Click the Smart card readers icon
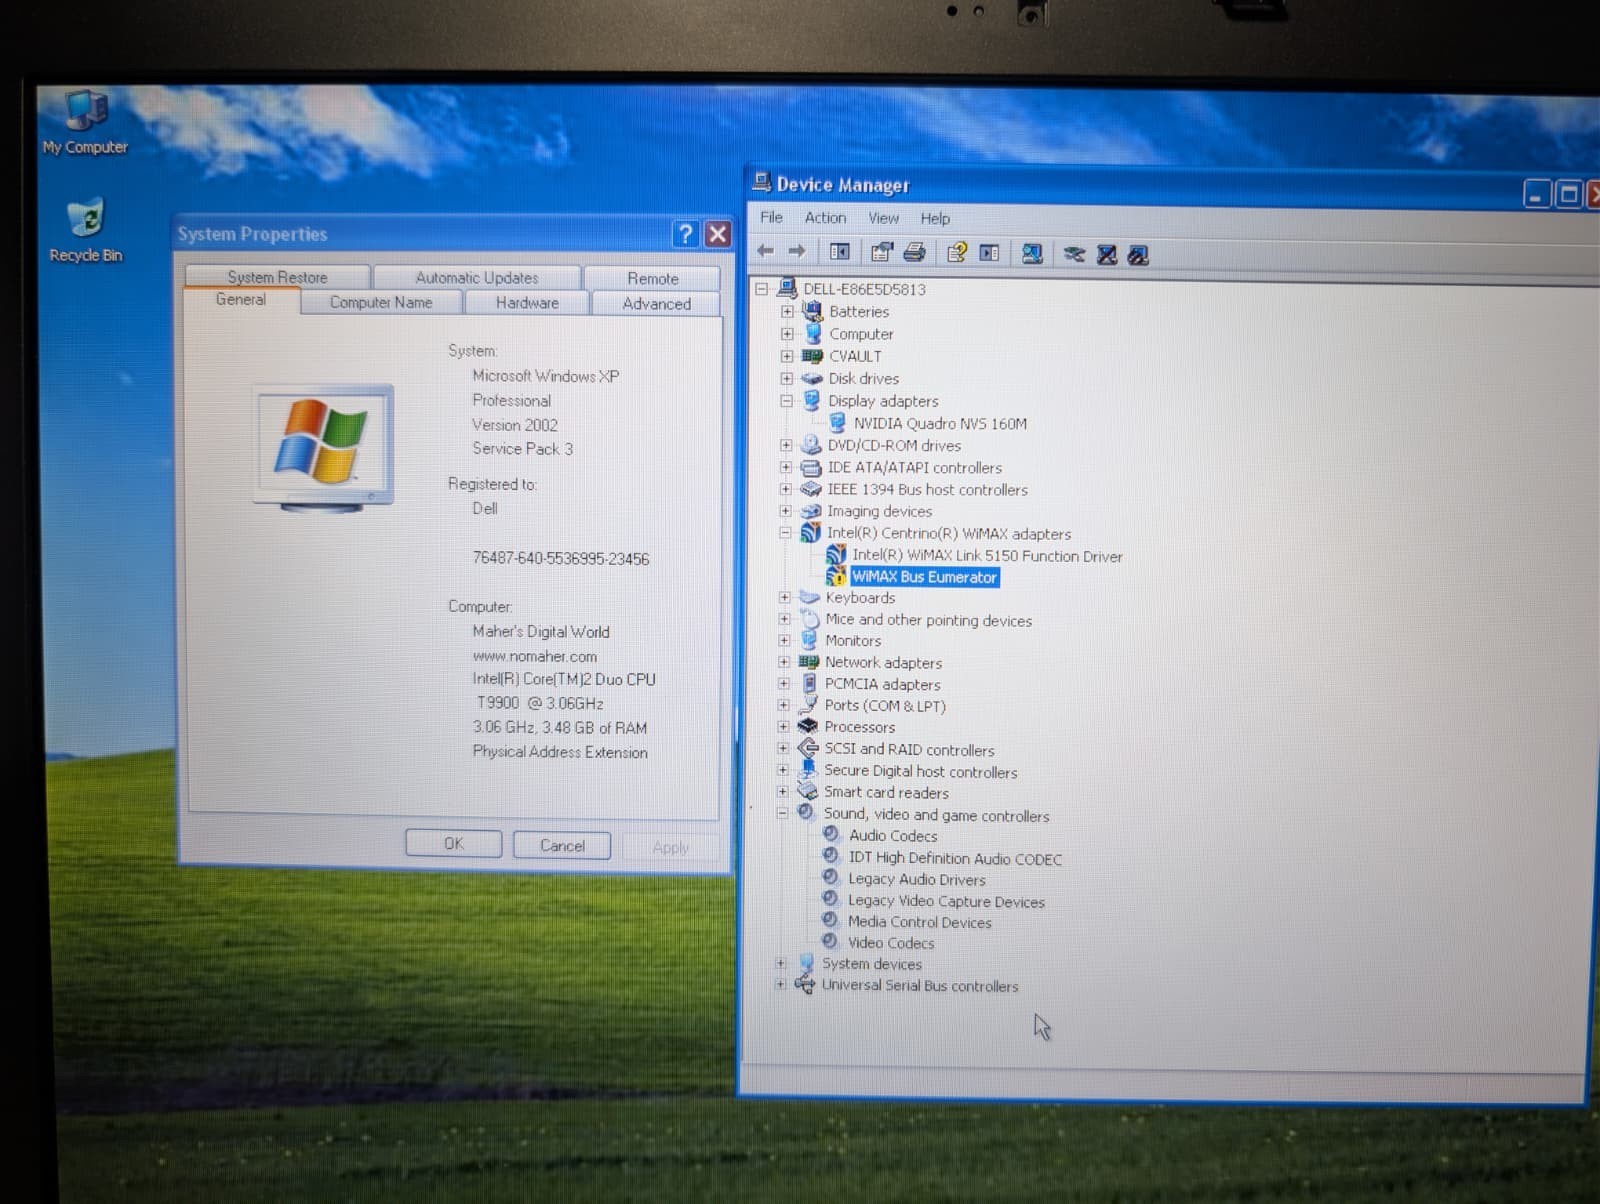The image size is (1600, 1204). pos(807,791)
